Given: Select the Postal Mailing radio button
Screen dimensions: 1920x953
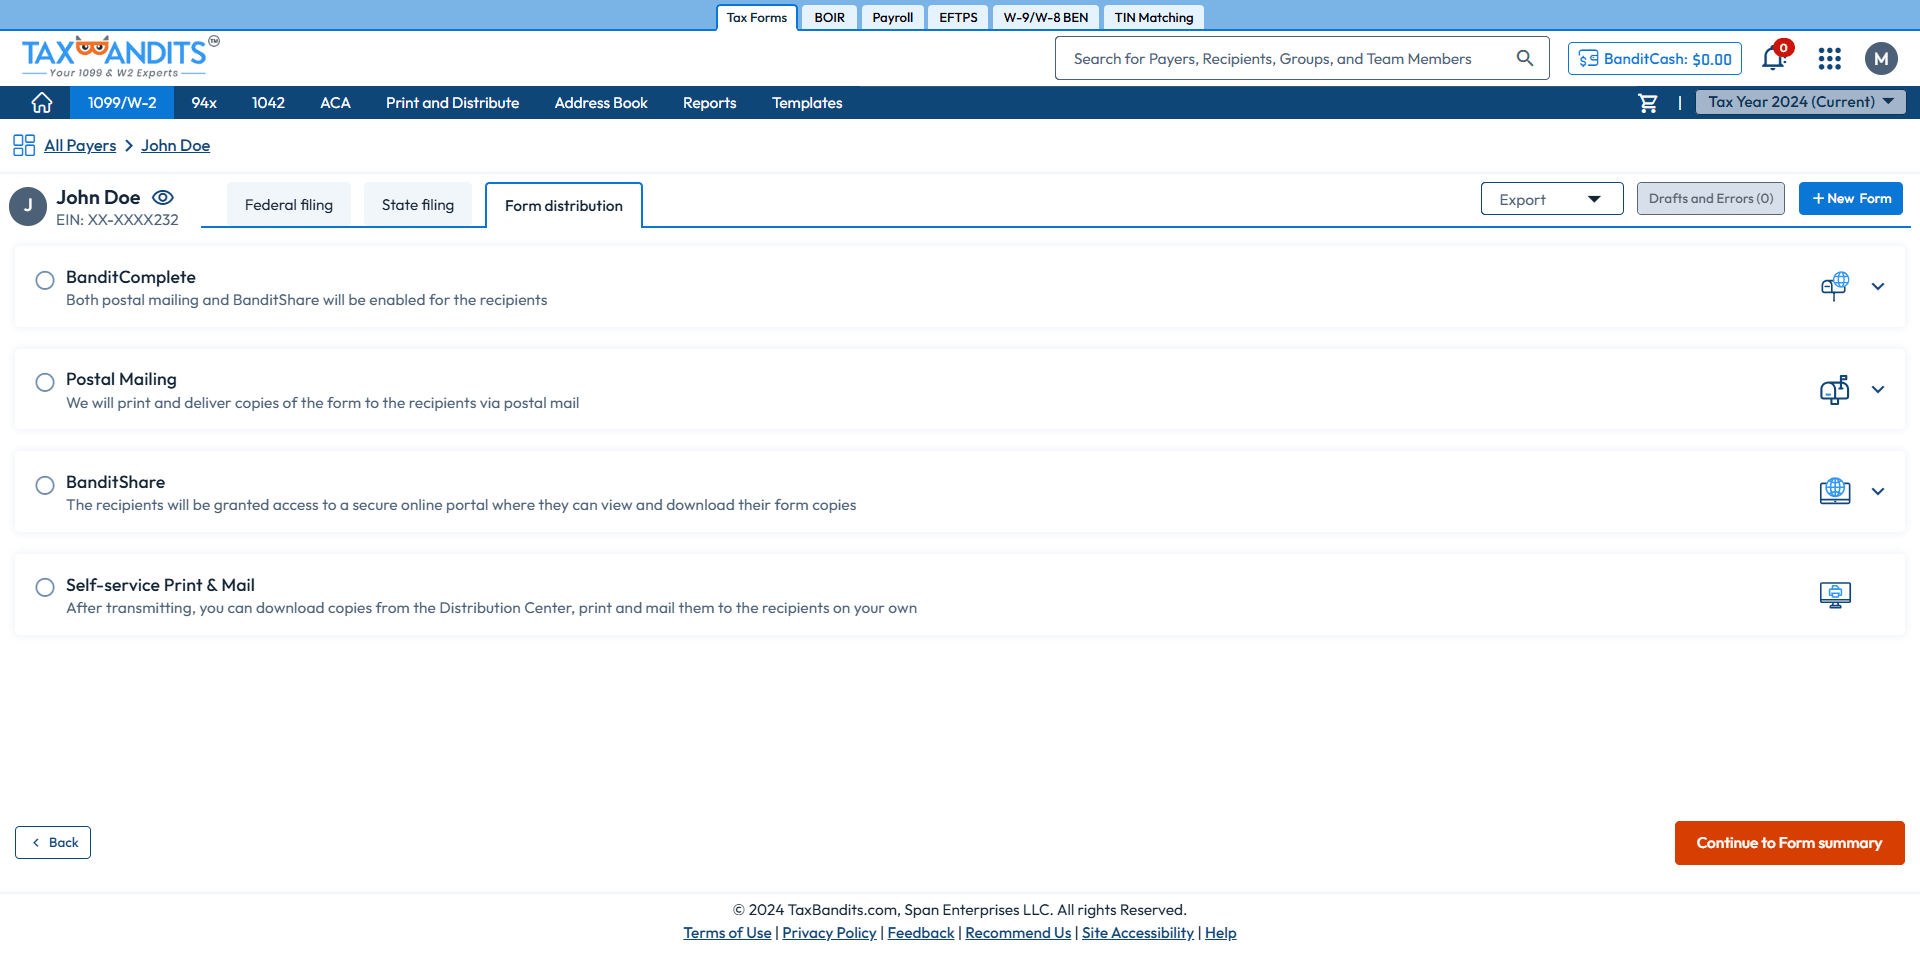Looking at the screenshot, I should pos(45,382).
